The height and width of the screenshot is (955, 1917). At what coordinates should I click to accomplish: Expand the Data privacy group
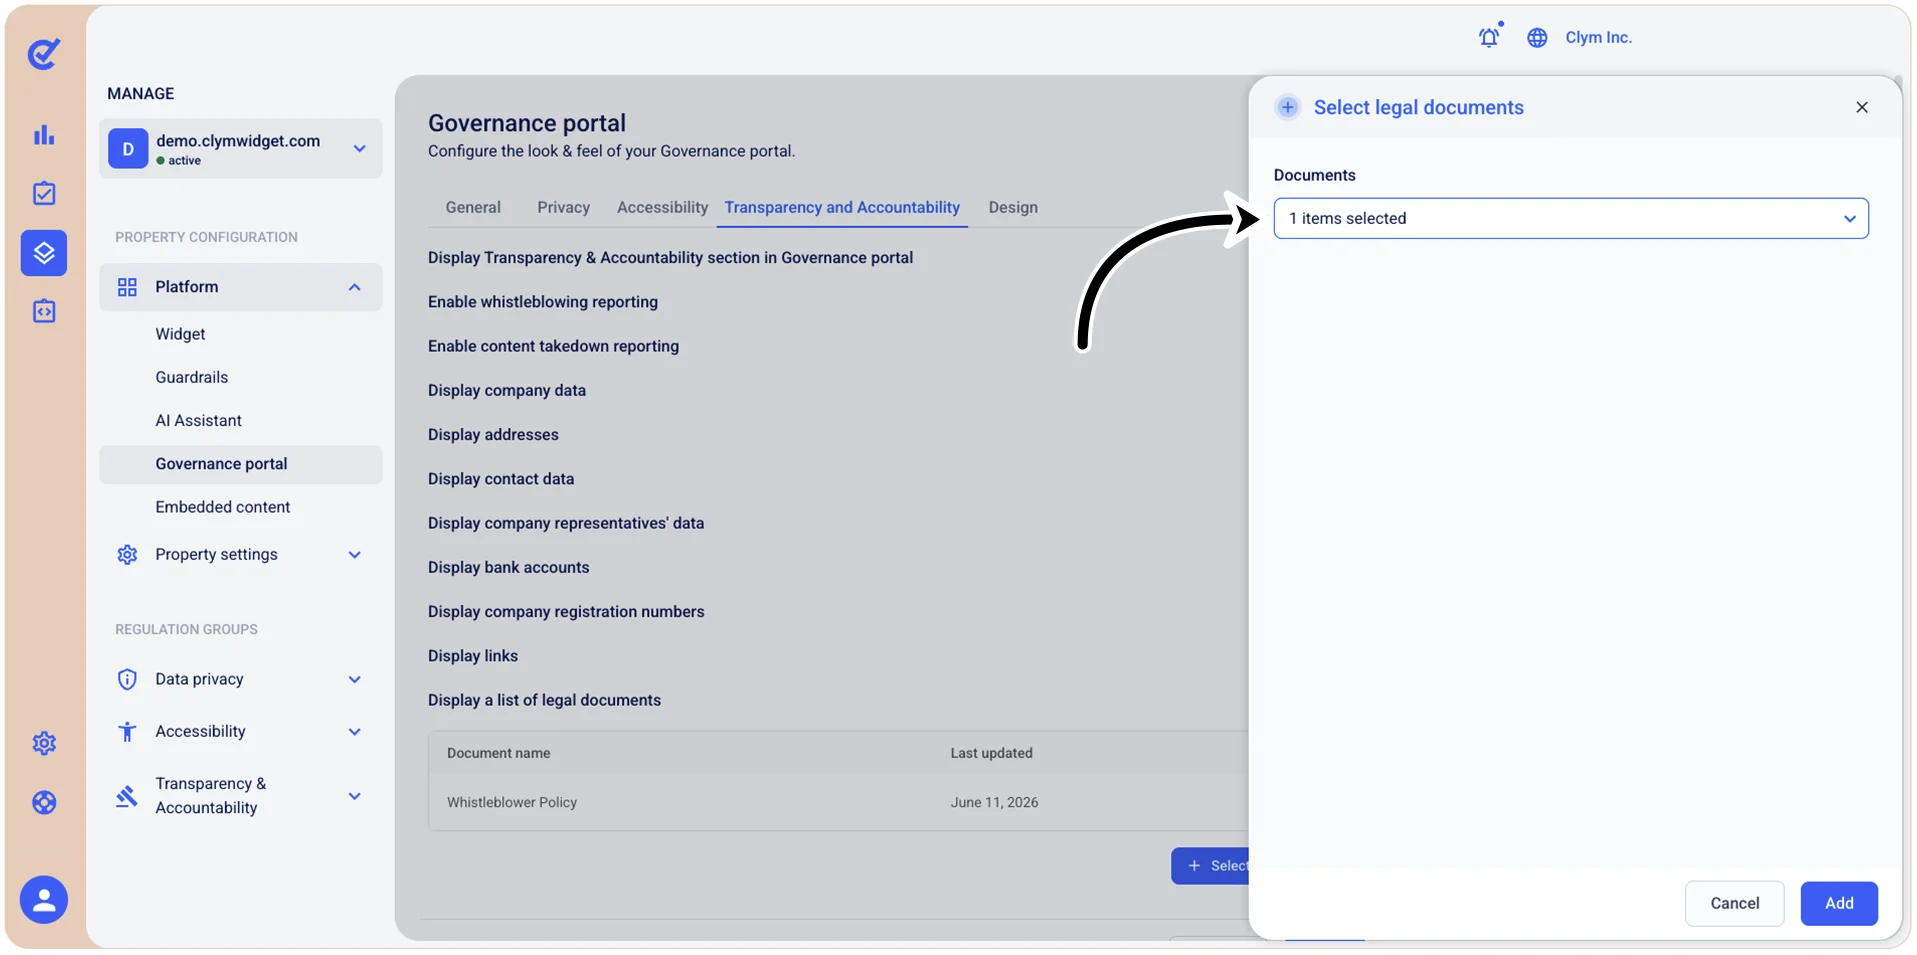click(354, 679)
